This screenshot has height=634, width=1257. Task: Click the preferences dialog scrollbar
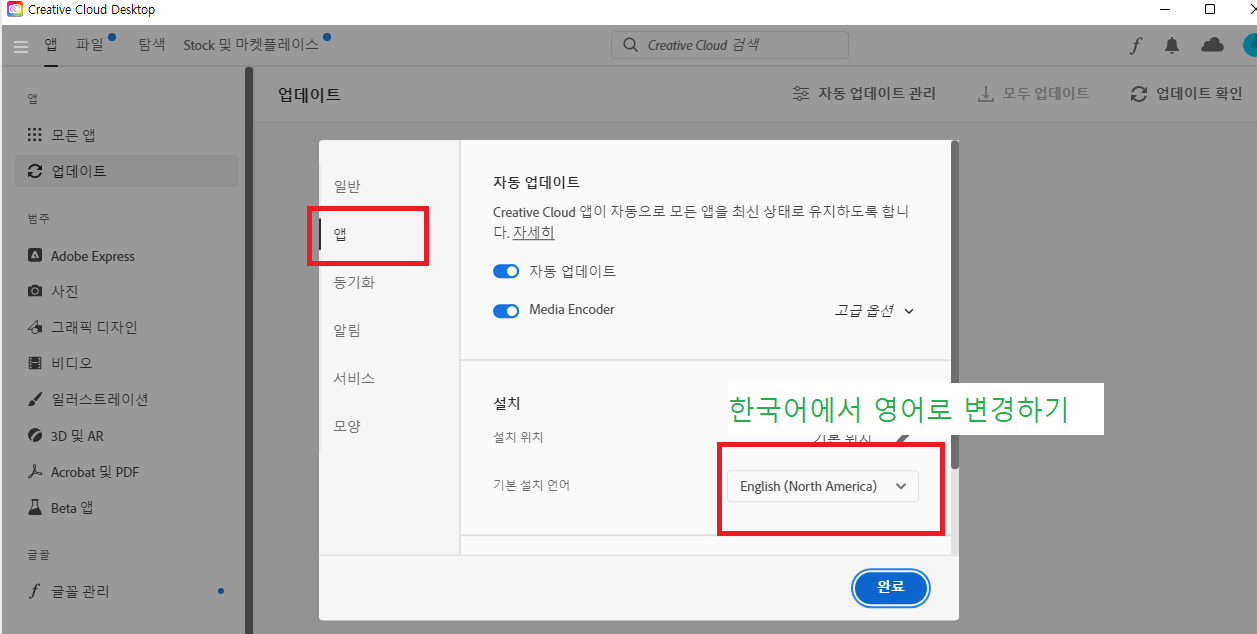tap(955, 305)
